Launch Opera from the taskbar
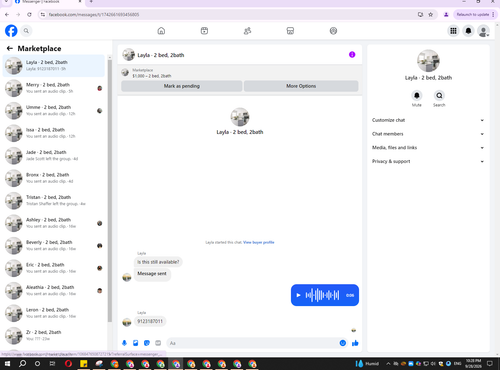 [68, 363]
